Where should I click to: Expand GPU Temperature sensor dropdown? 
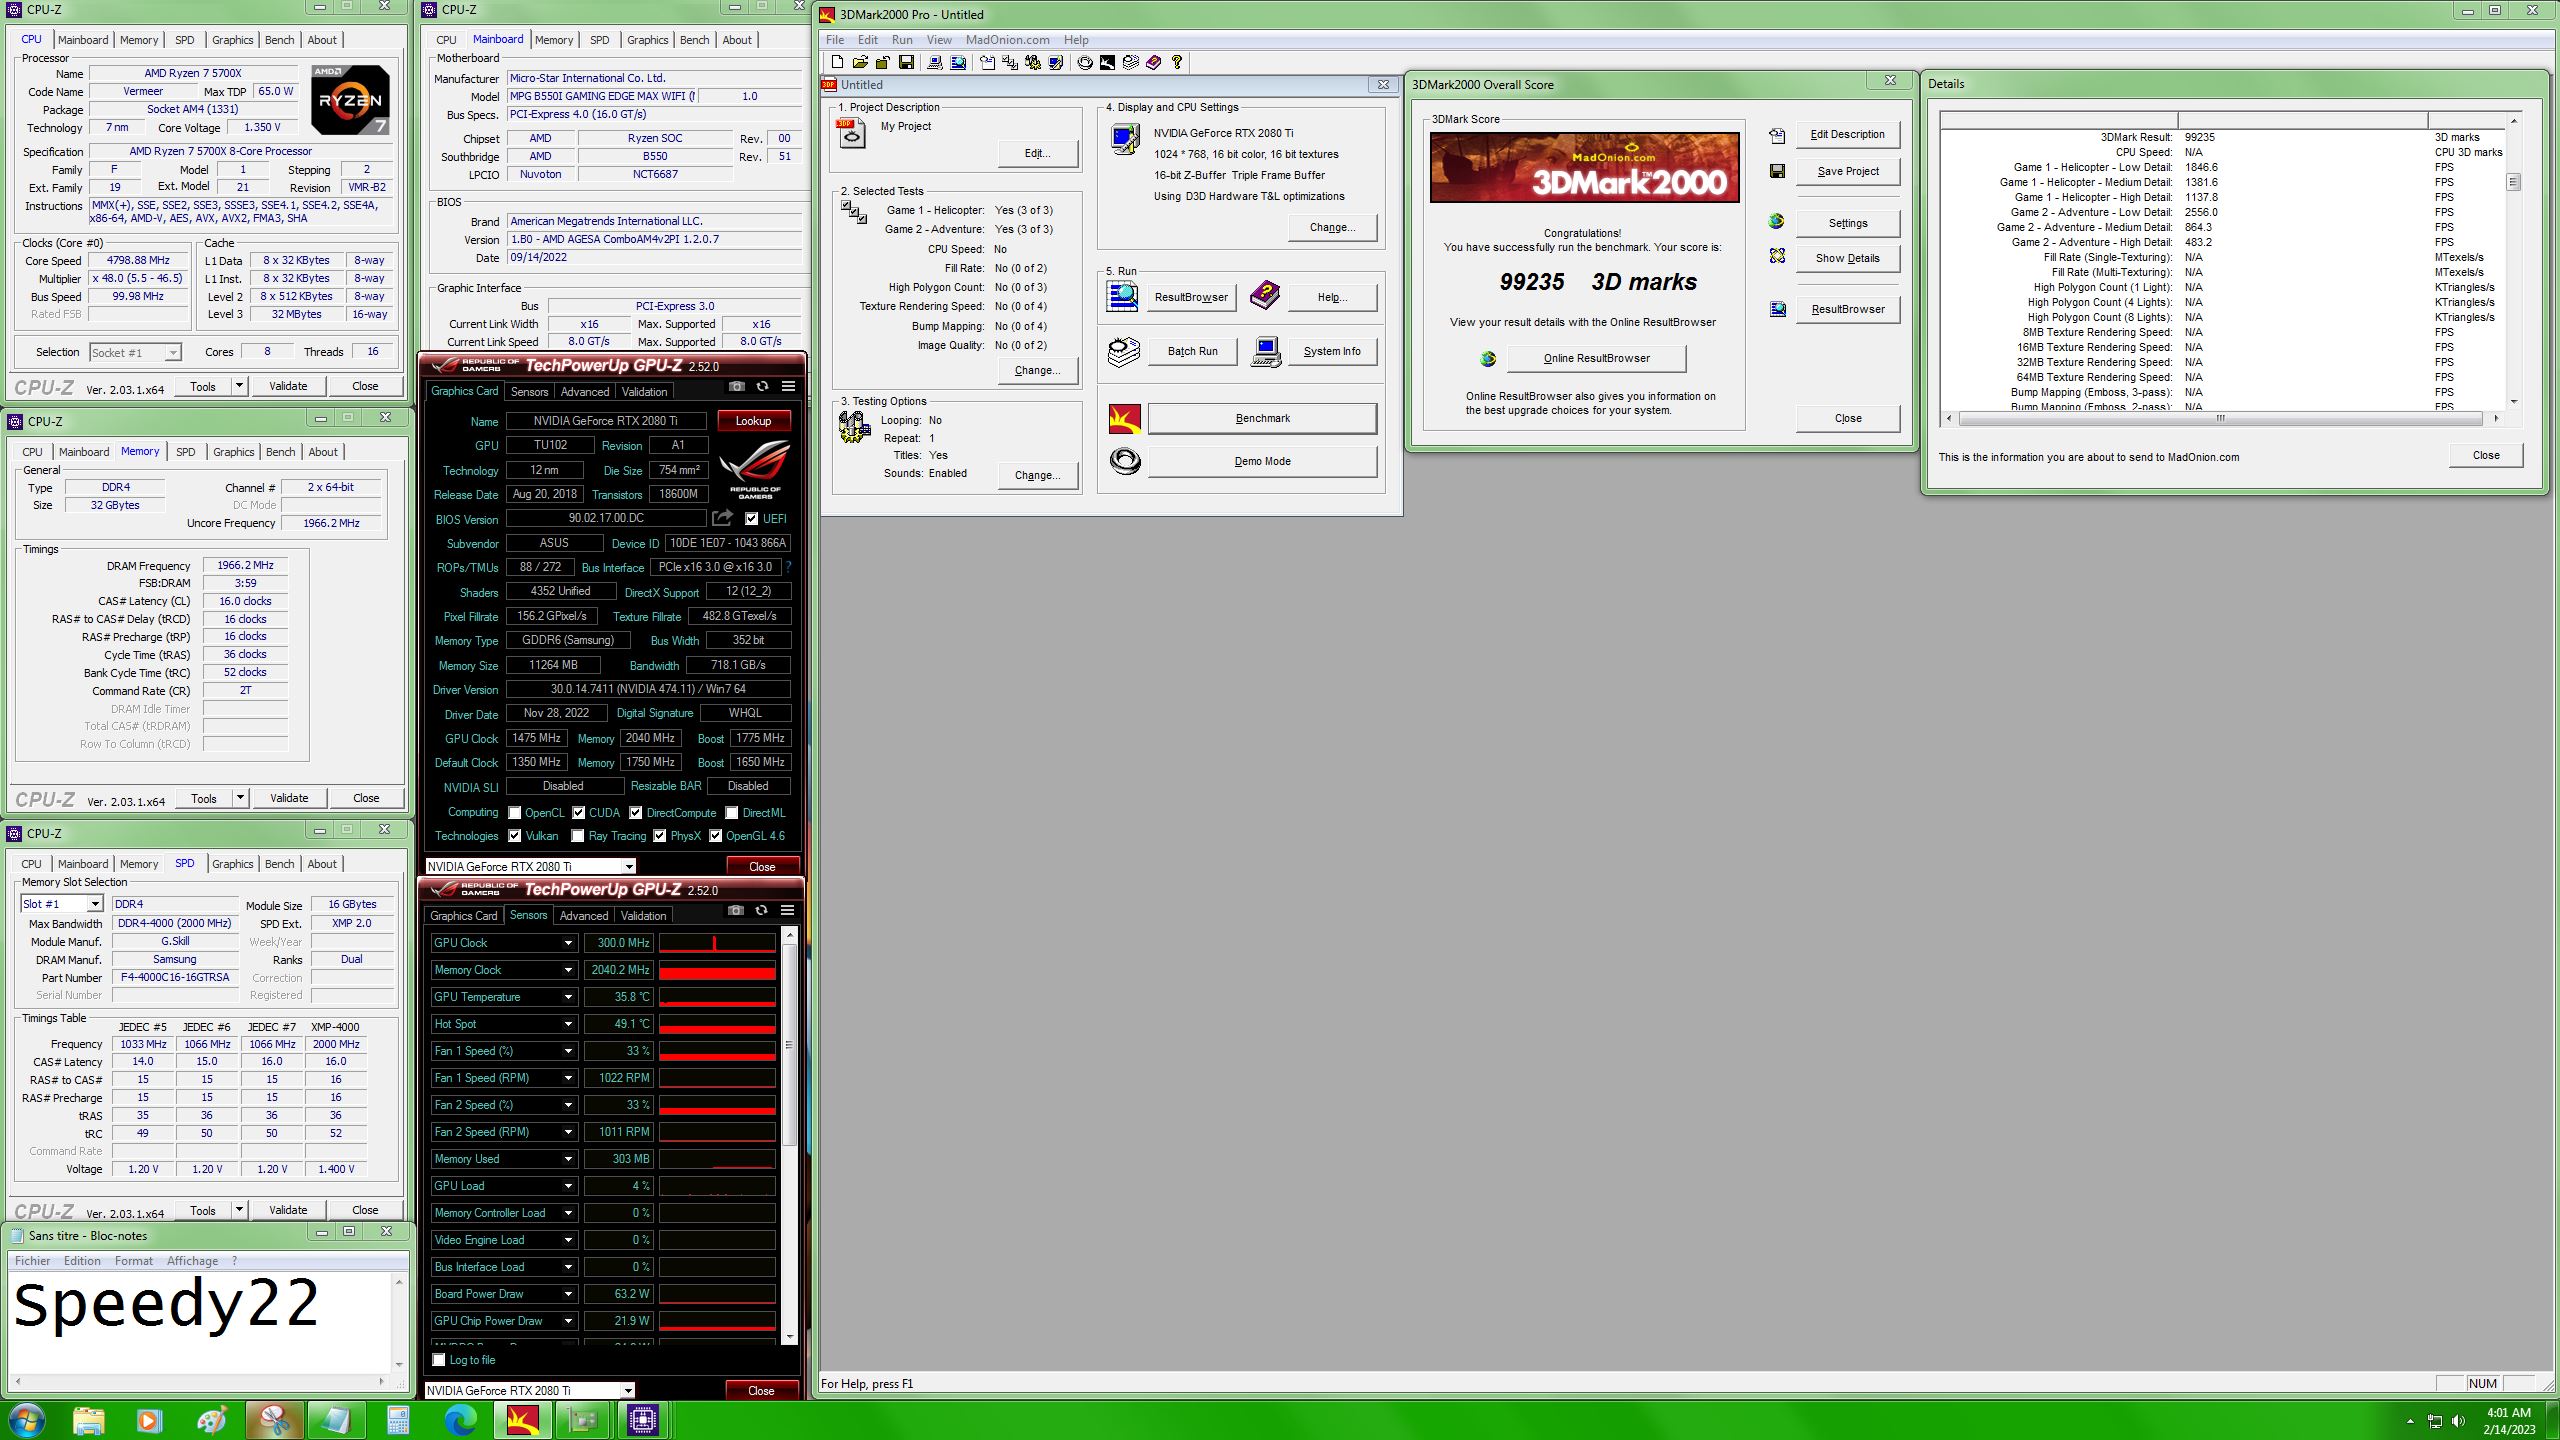coord(568,997)
